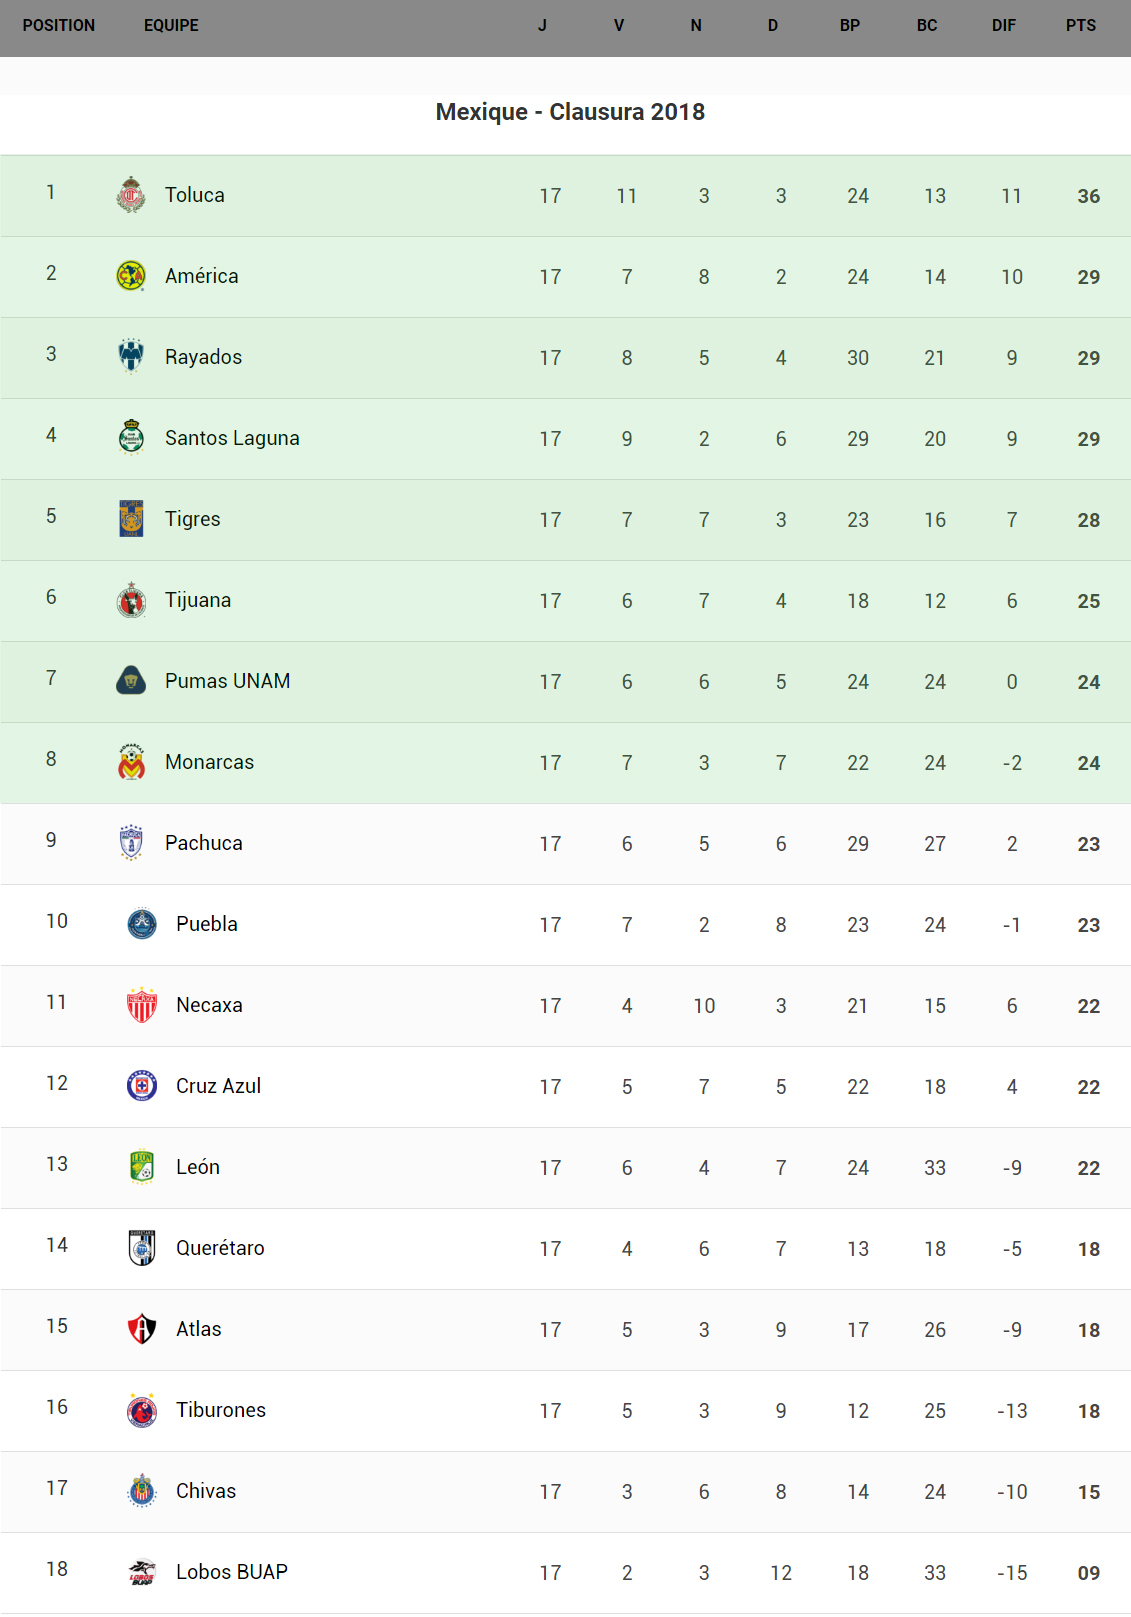Click the Necaxa striped shield logo

point(142,1005)
